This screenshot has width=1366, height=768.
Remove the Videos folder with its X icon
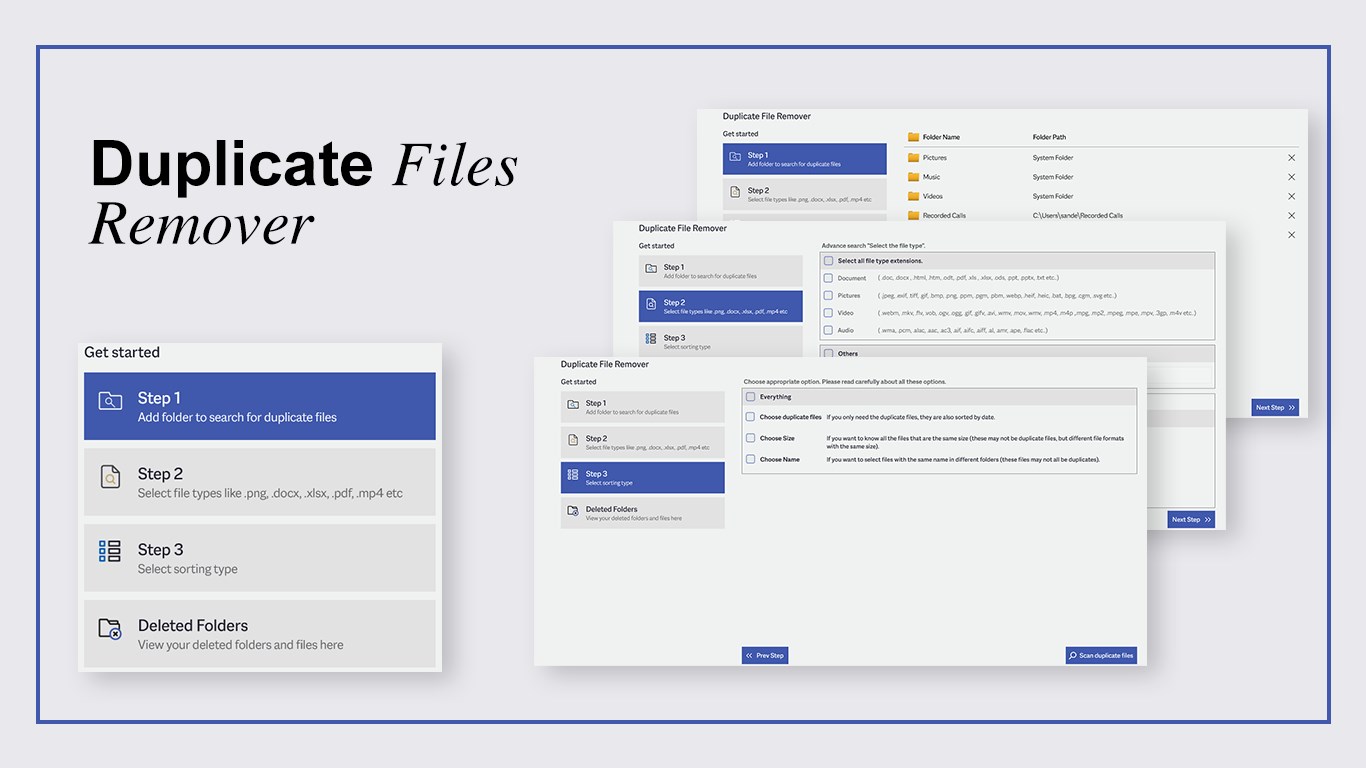click(x=1291, y=196)
